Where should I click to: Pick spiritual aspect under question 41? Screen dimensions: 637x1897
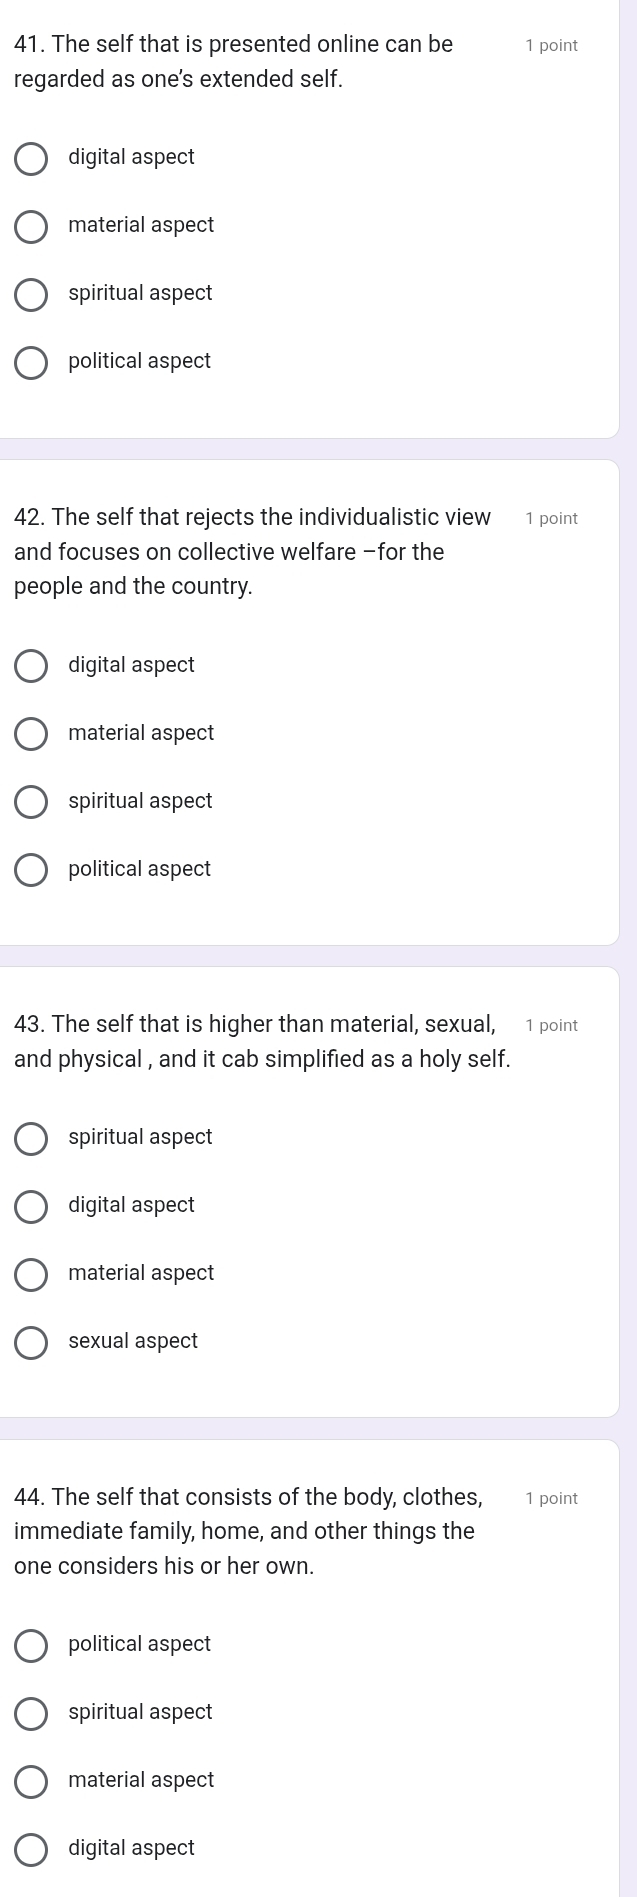point(31,294)
